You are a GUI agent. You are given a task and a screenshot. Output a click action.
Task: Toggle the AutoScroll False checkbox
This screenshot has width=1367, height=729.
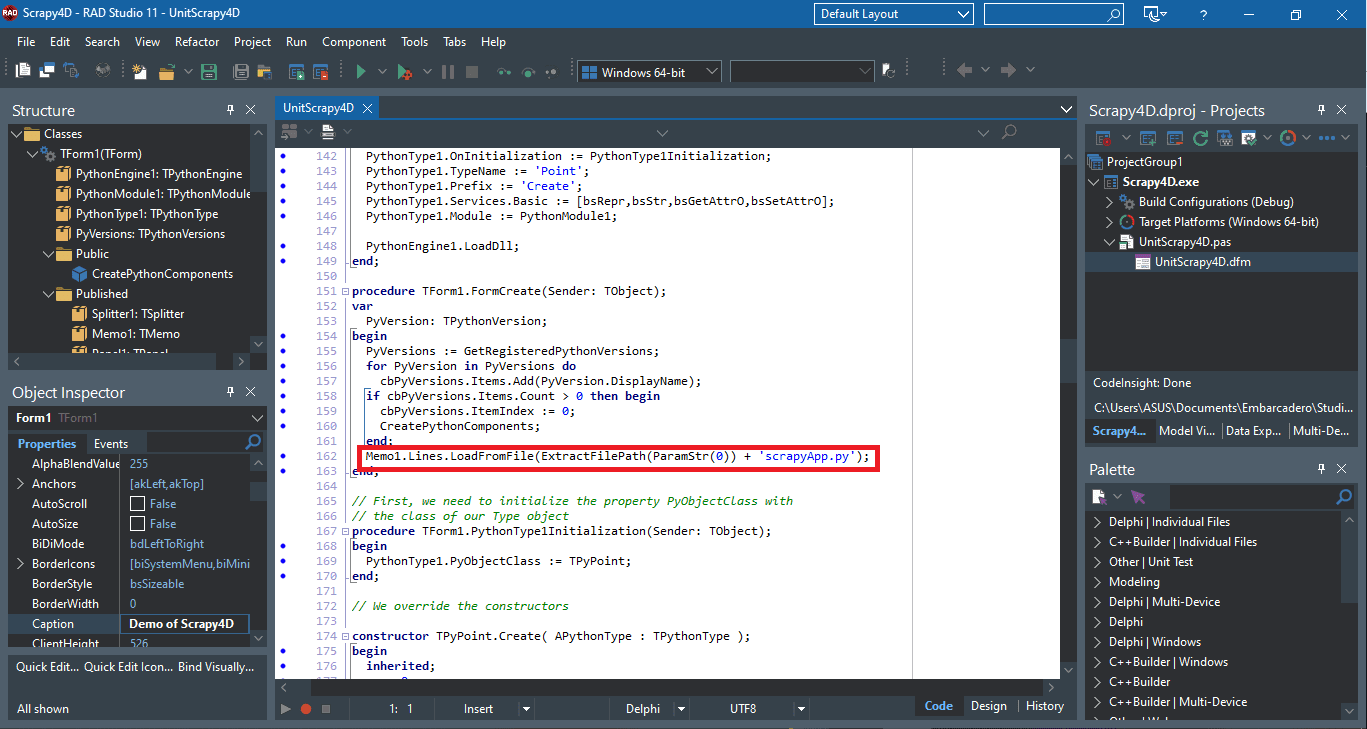(138, 504)
